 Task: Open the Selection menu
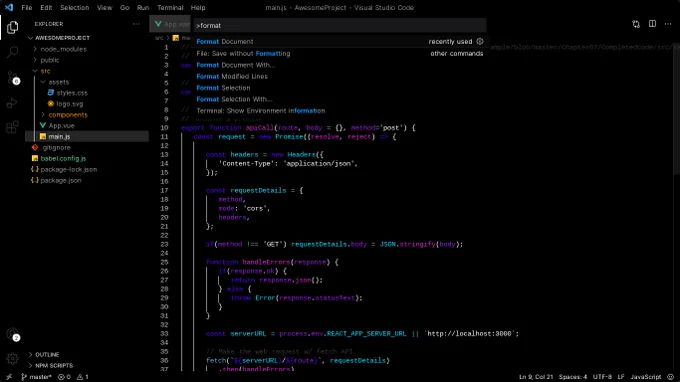tap(75, 7)
